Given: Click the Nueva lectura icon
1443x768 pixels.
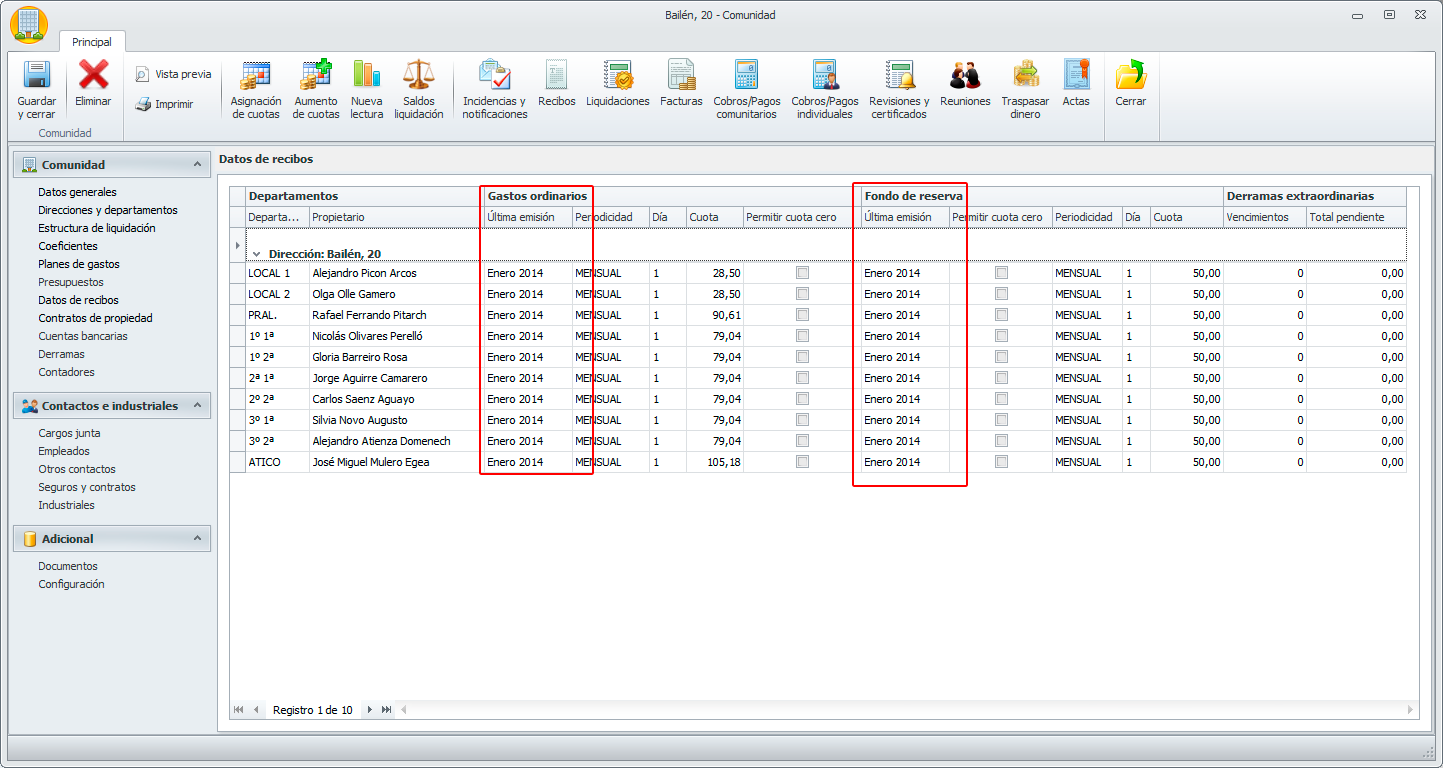Looking at the screenshot, I should [367, 75].
